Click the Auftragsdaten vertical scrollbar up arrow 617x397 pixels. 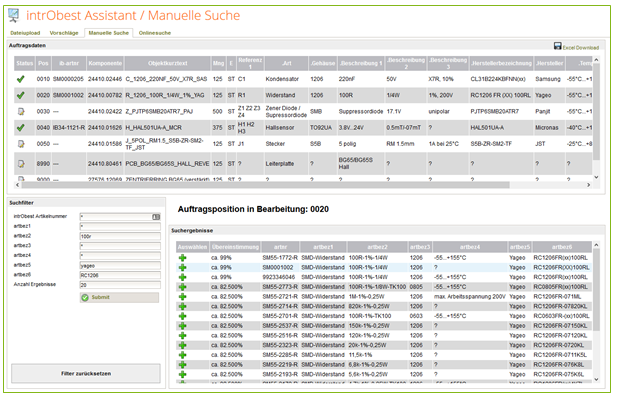coord(597,60)
